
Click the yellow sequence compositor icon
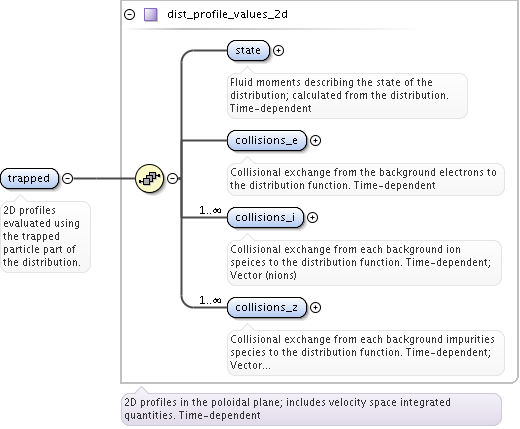pyautogui.click(x=150, y=178)
